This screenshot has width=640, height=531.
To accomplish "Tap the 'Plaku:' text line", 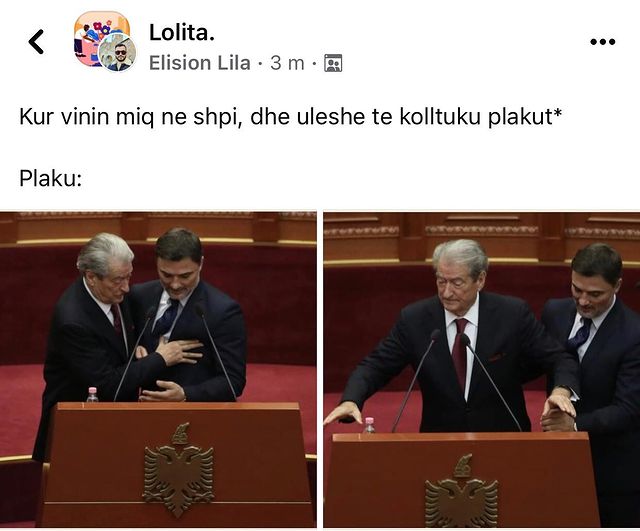I will click(51, 178).
